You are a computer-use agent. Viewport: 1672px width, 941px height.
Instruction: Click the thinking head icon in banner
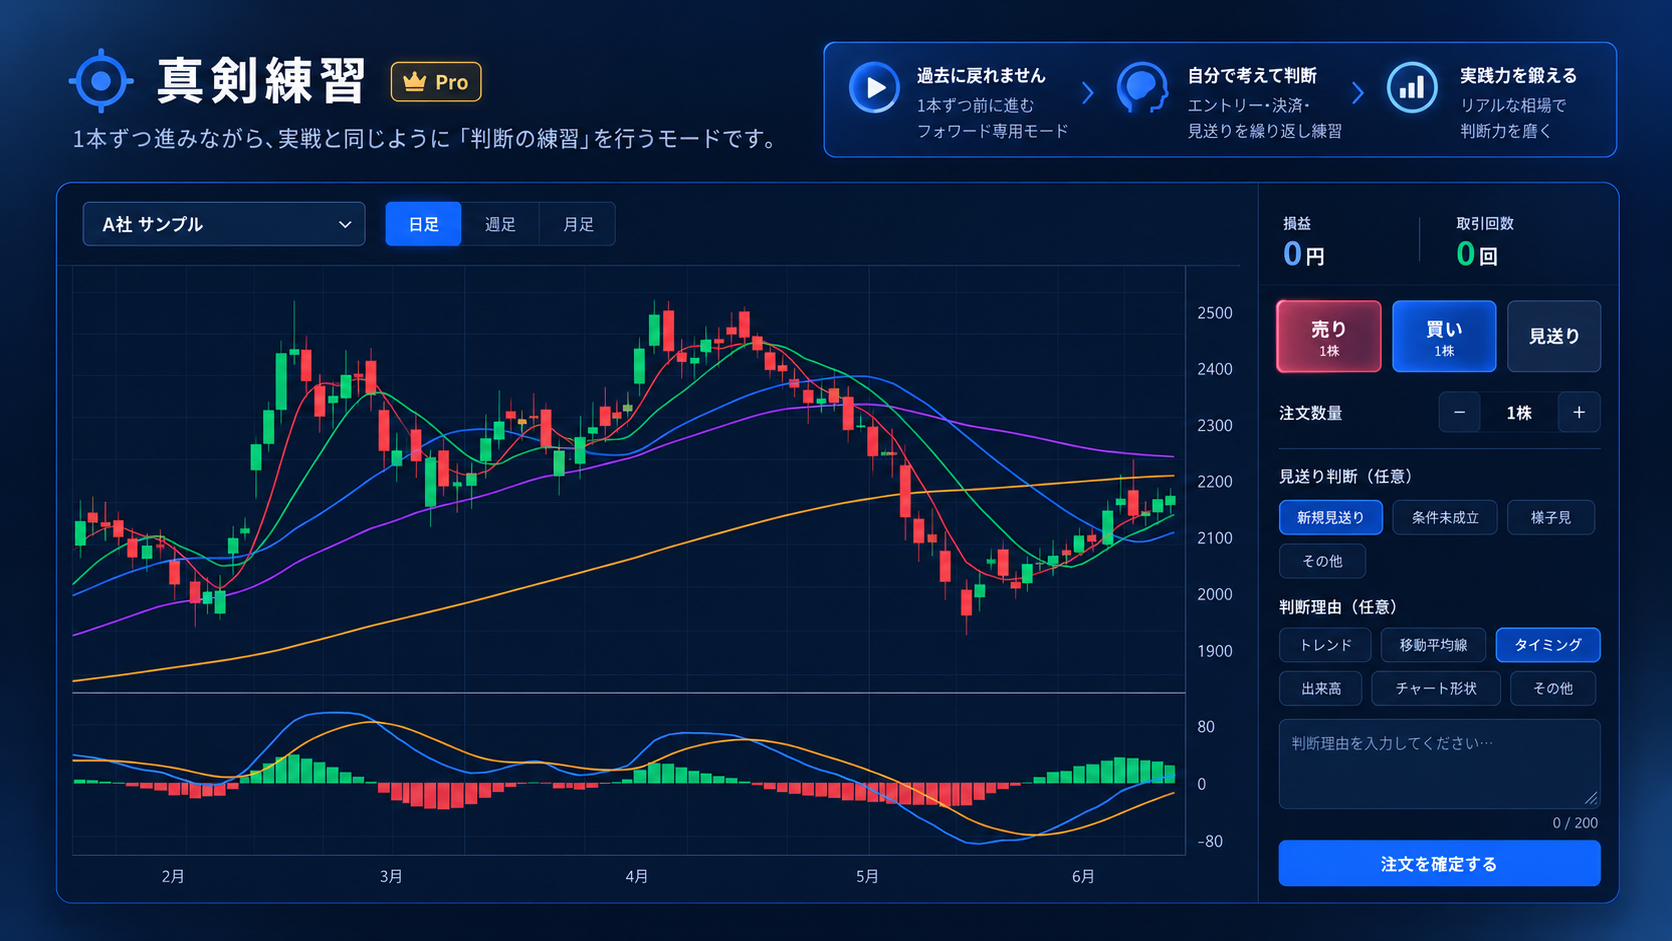1142,88
